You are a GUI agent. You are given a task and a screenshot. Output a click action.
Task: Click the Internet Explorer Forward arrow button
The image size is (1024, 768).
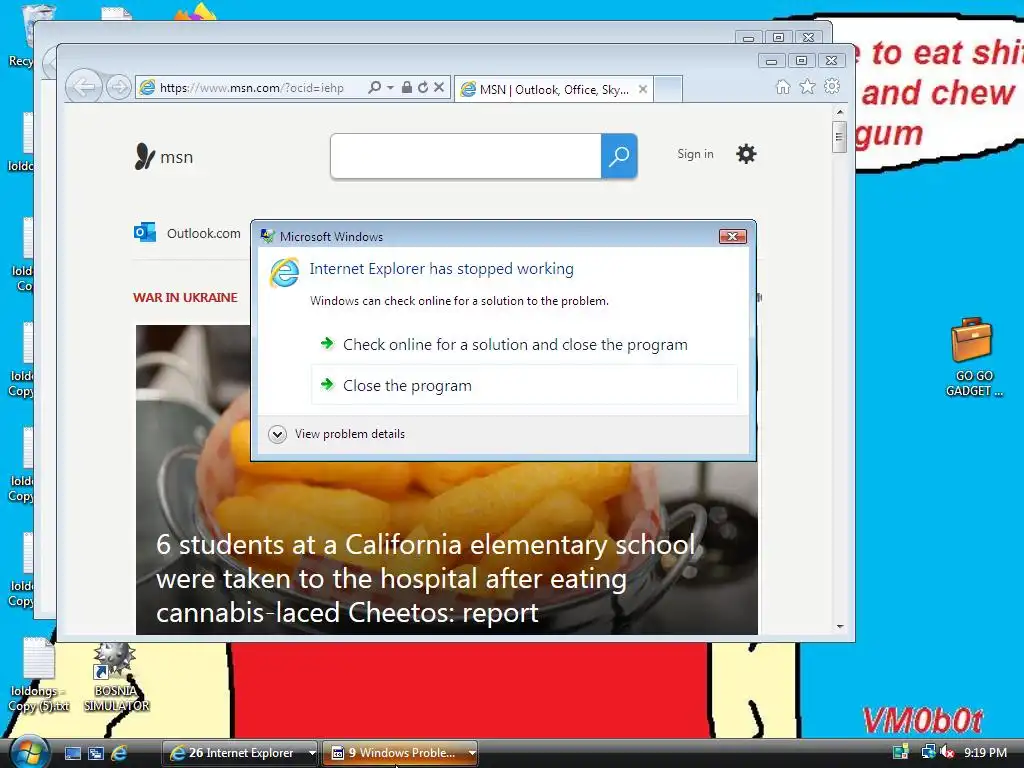coord(118,87)
